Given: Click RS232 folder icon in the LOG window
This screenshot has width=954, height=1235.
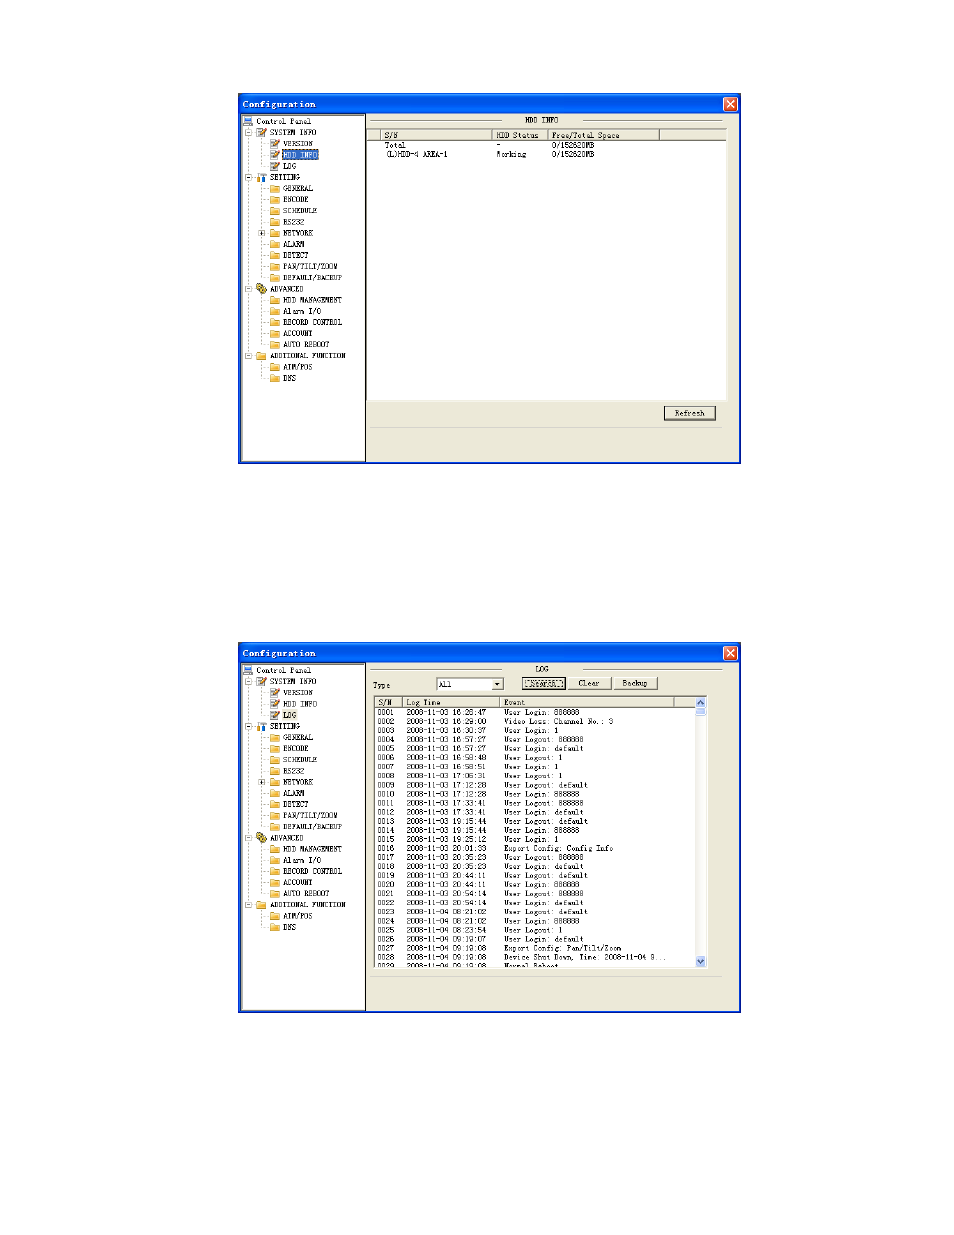Looking at the screenshot, I should tap(275, 771).
